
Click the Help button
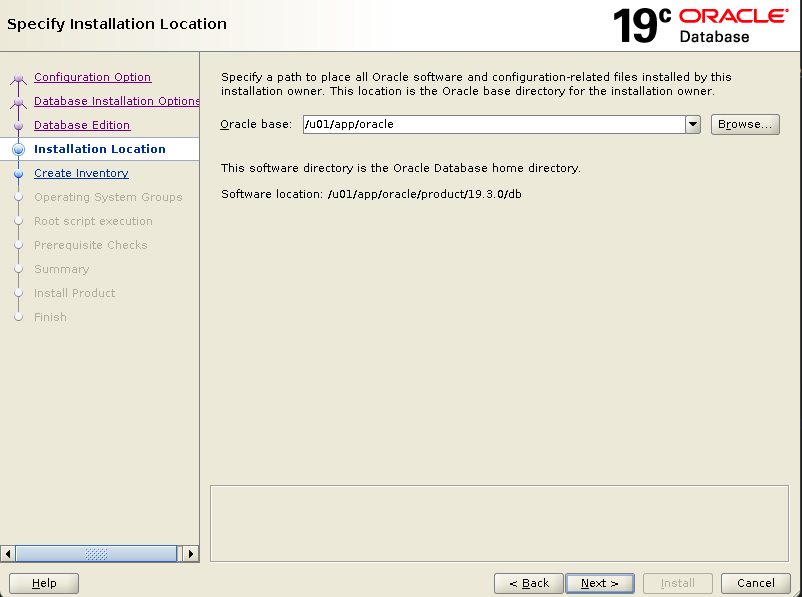44,583
